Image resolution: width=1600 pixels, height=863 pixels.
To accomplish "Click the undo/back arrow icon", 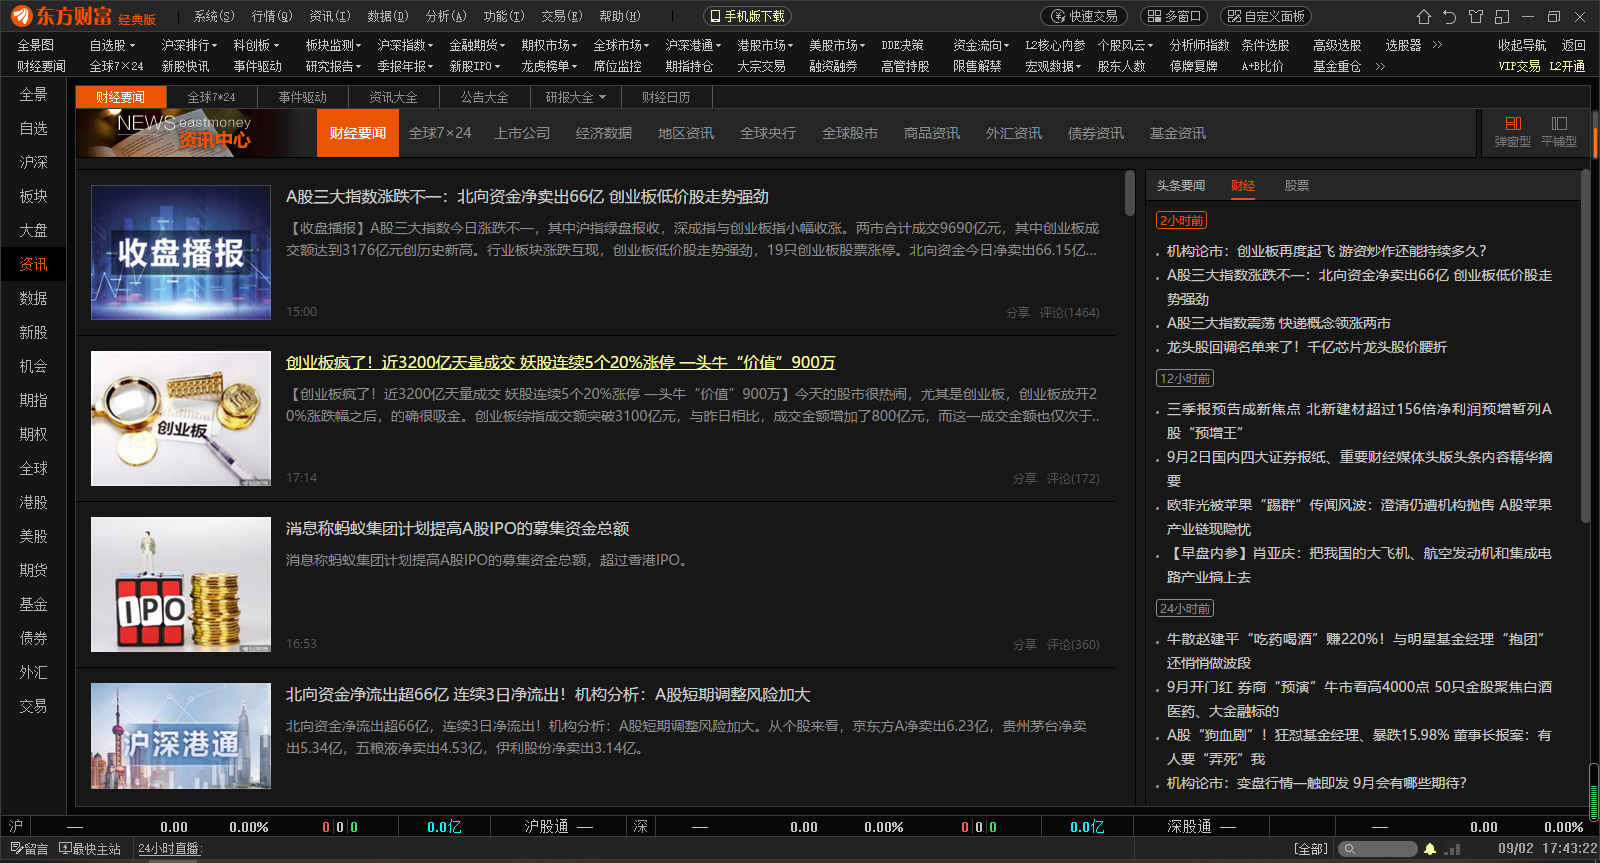I will point(1450,17).
